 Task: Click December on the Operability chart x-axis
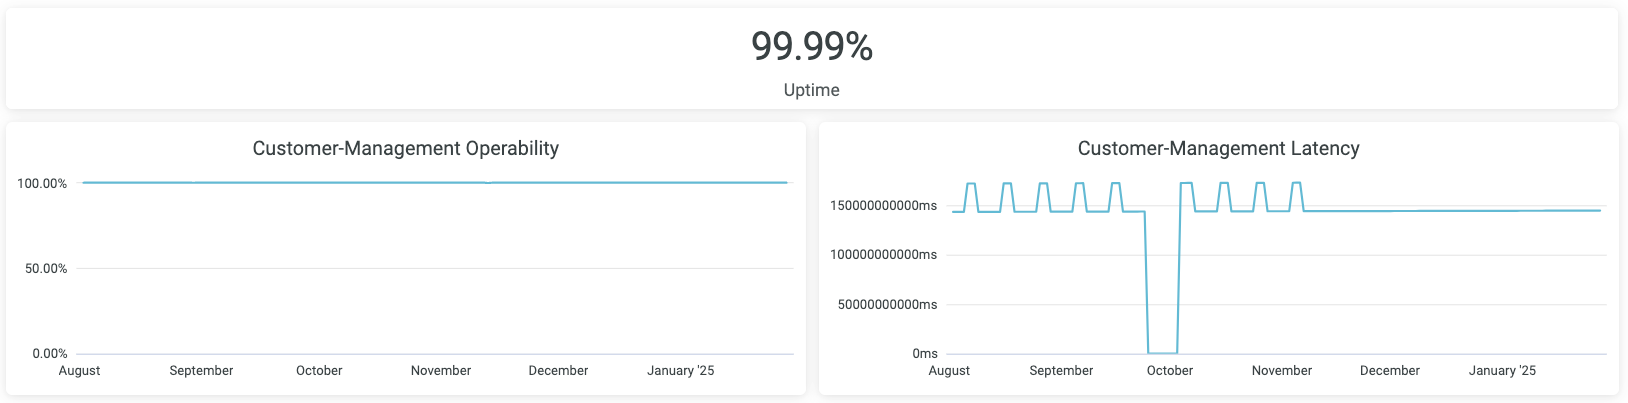(x=558, y=370)
